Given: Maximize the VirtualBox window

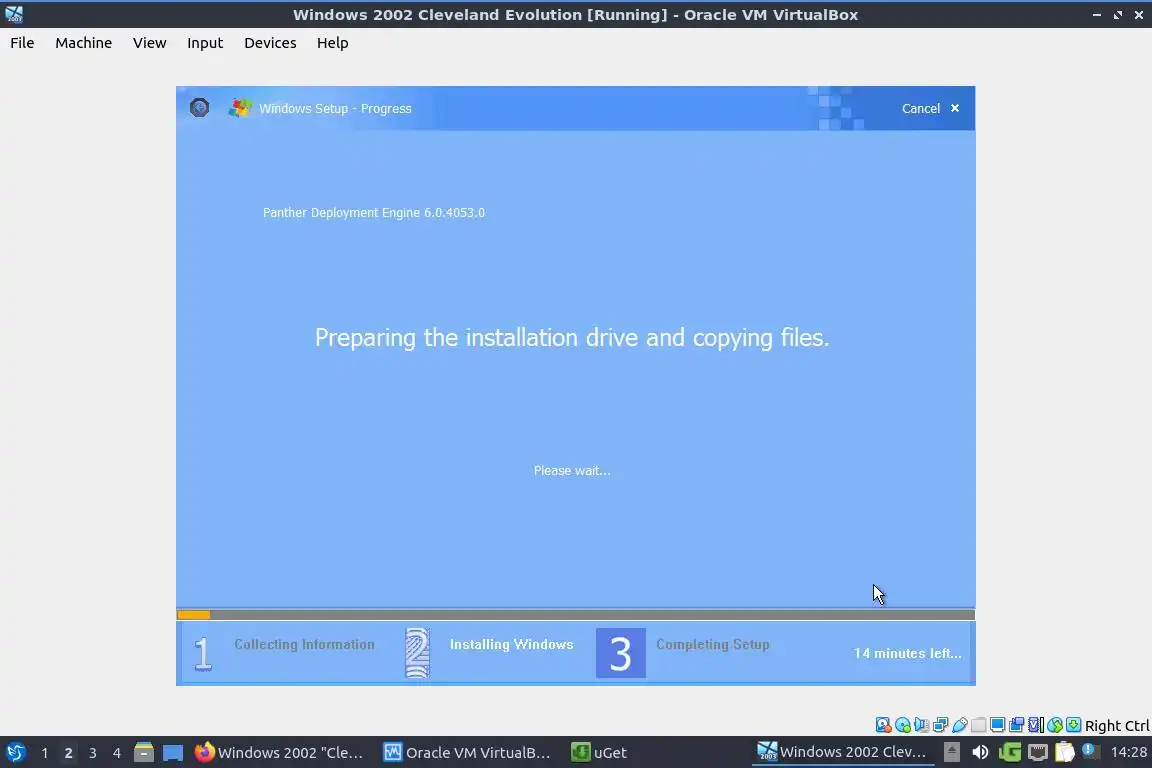Looking at the screenshot, I should (x=1117, y=15).
